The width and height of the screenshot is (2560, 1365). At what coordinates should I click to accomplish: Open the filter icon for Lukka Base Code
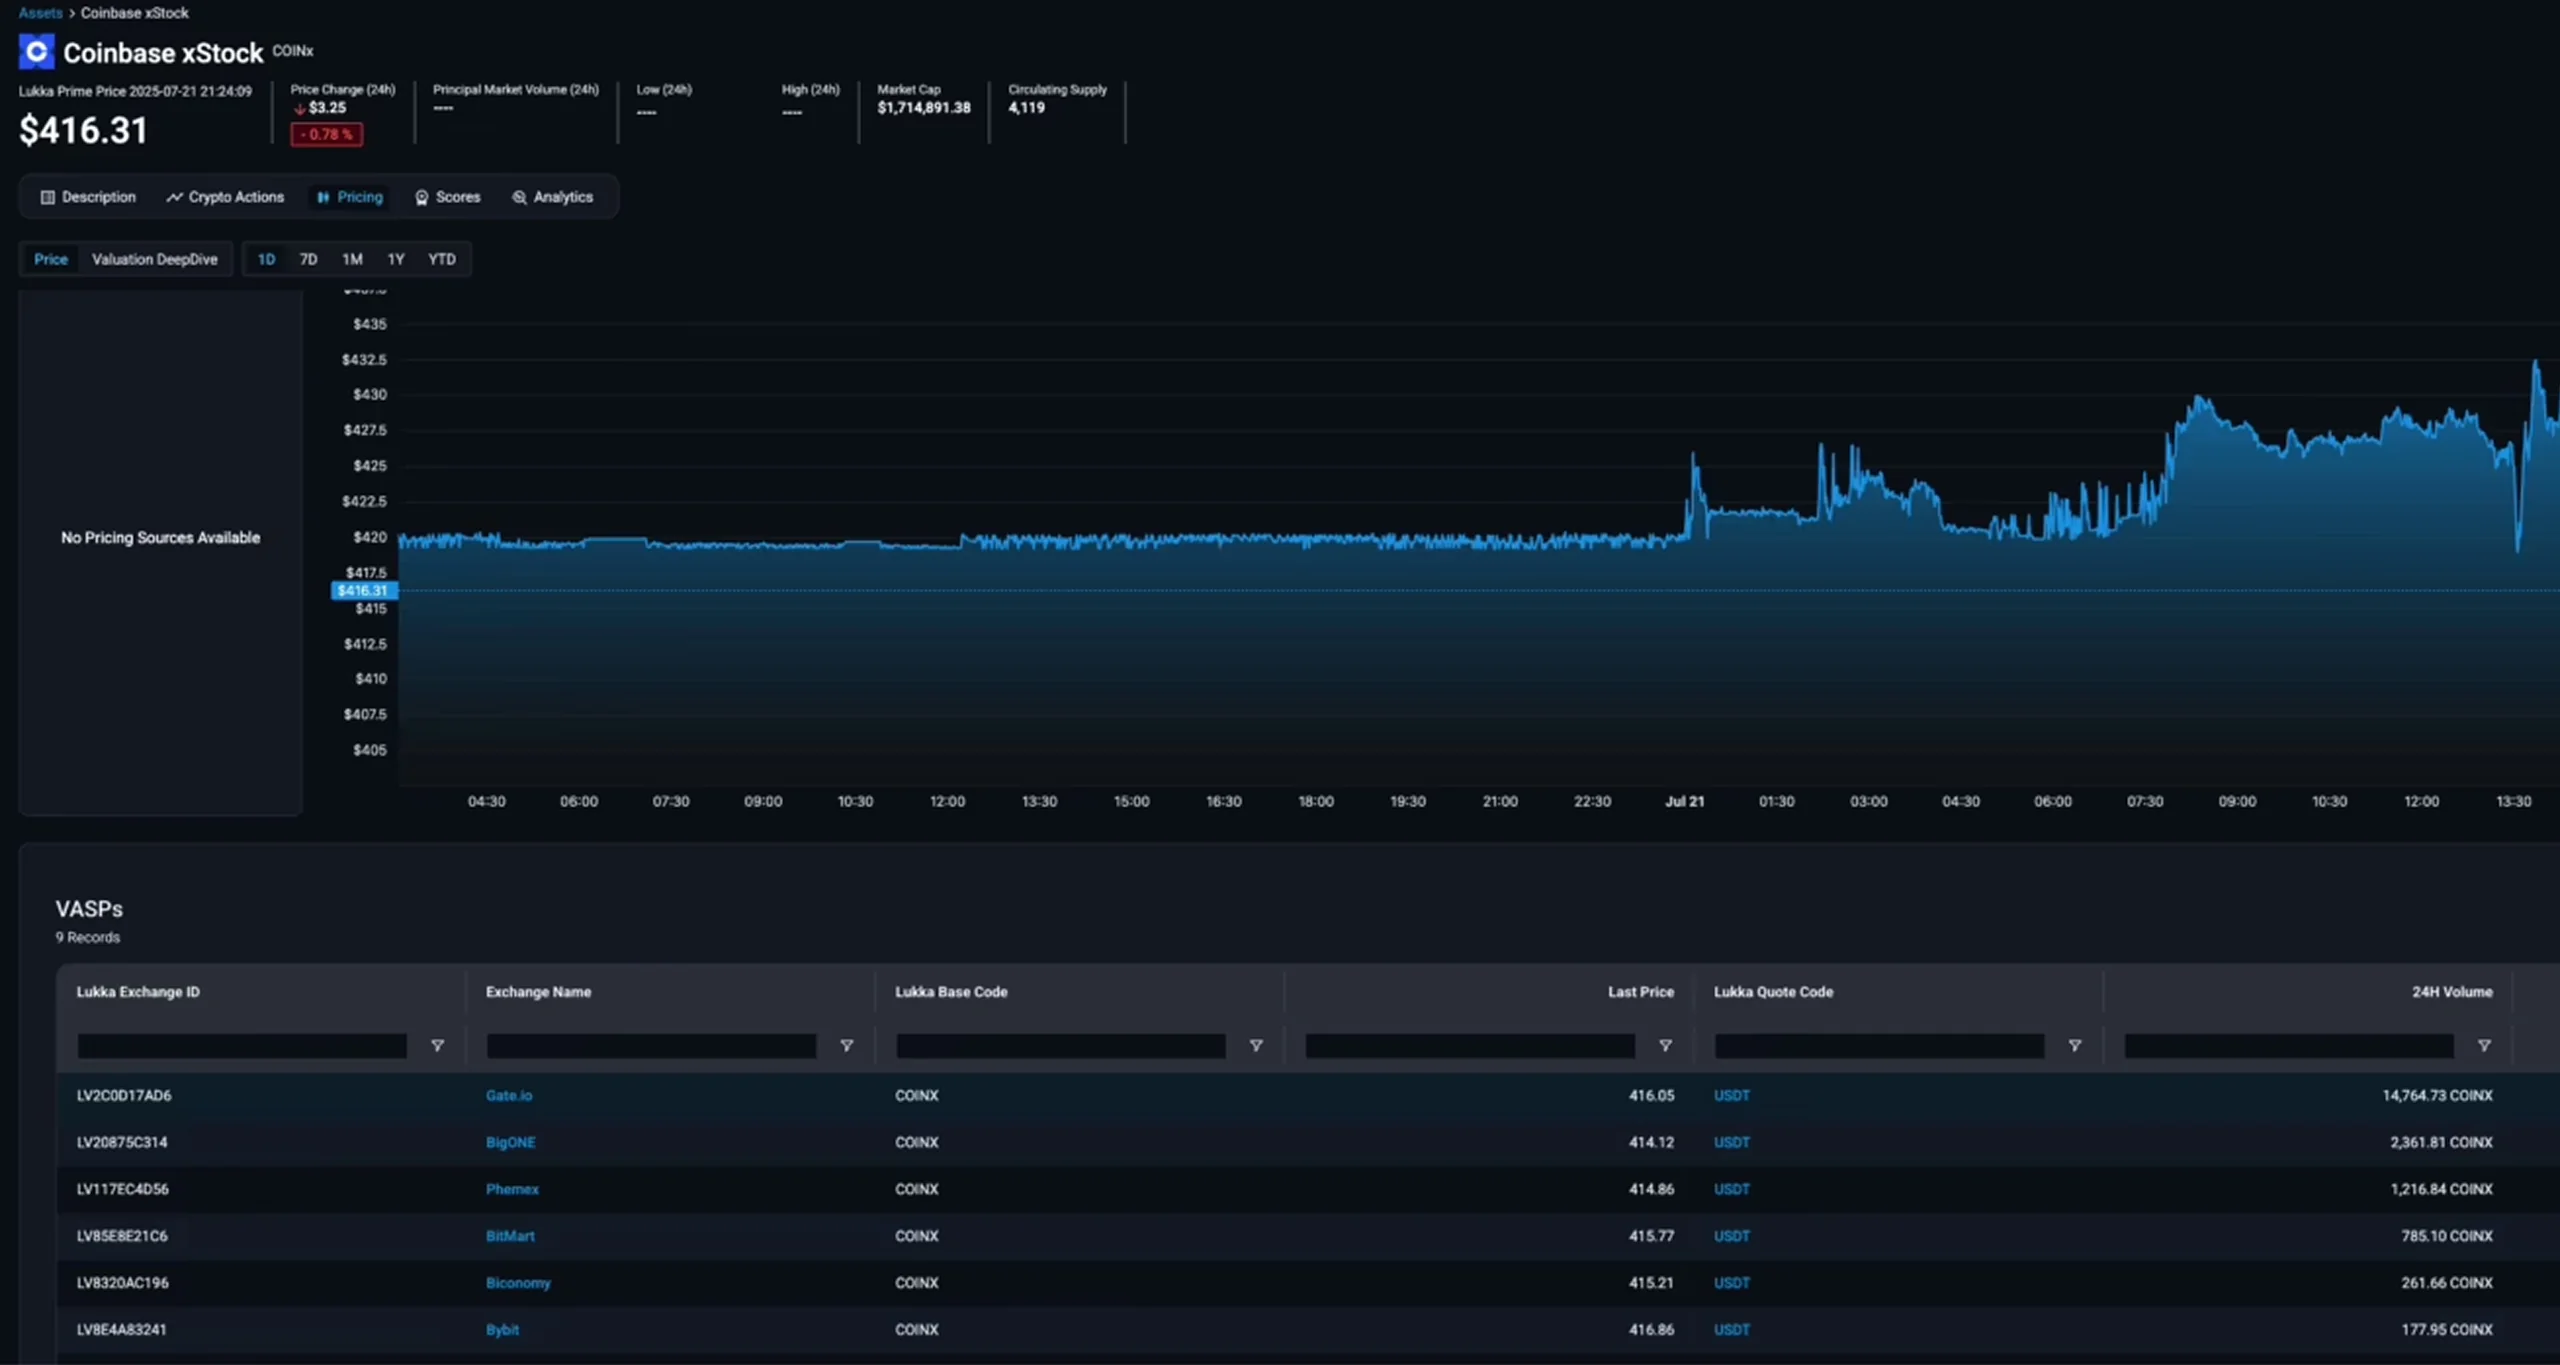tap(1256, 1046)
